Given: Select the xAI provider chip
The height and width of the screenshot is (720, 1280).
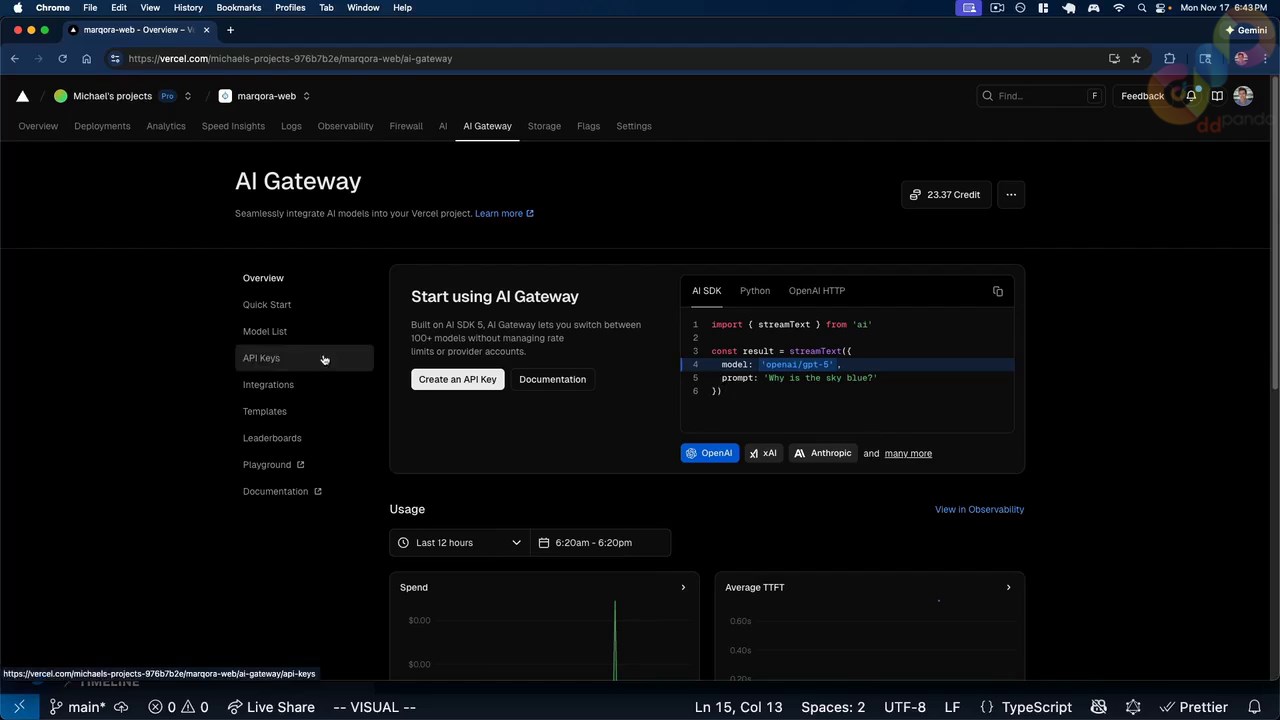Looking at the screenshot, I should click(x=763, y=454).
